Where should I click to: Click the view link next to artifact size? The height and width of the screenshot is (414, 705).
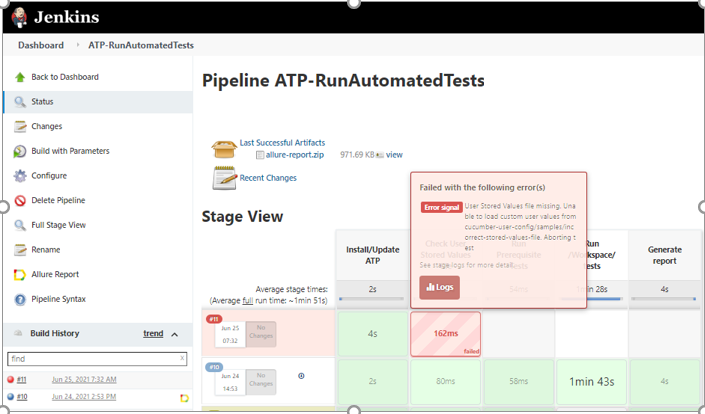pyautogui.click(x=394, y=155)
